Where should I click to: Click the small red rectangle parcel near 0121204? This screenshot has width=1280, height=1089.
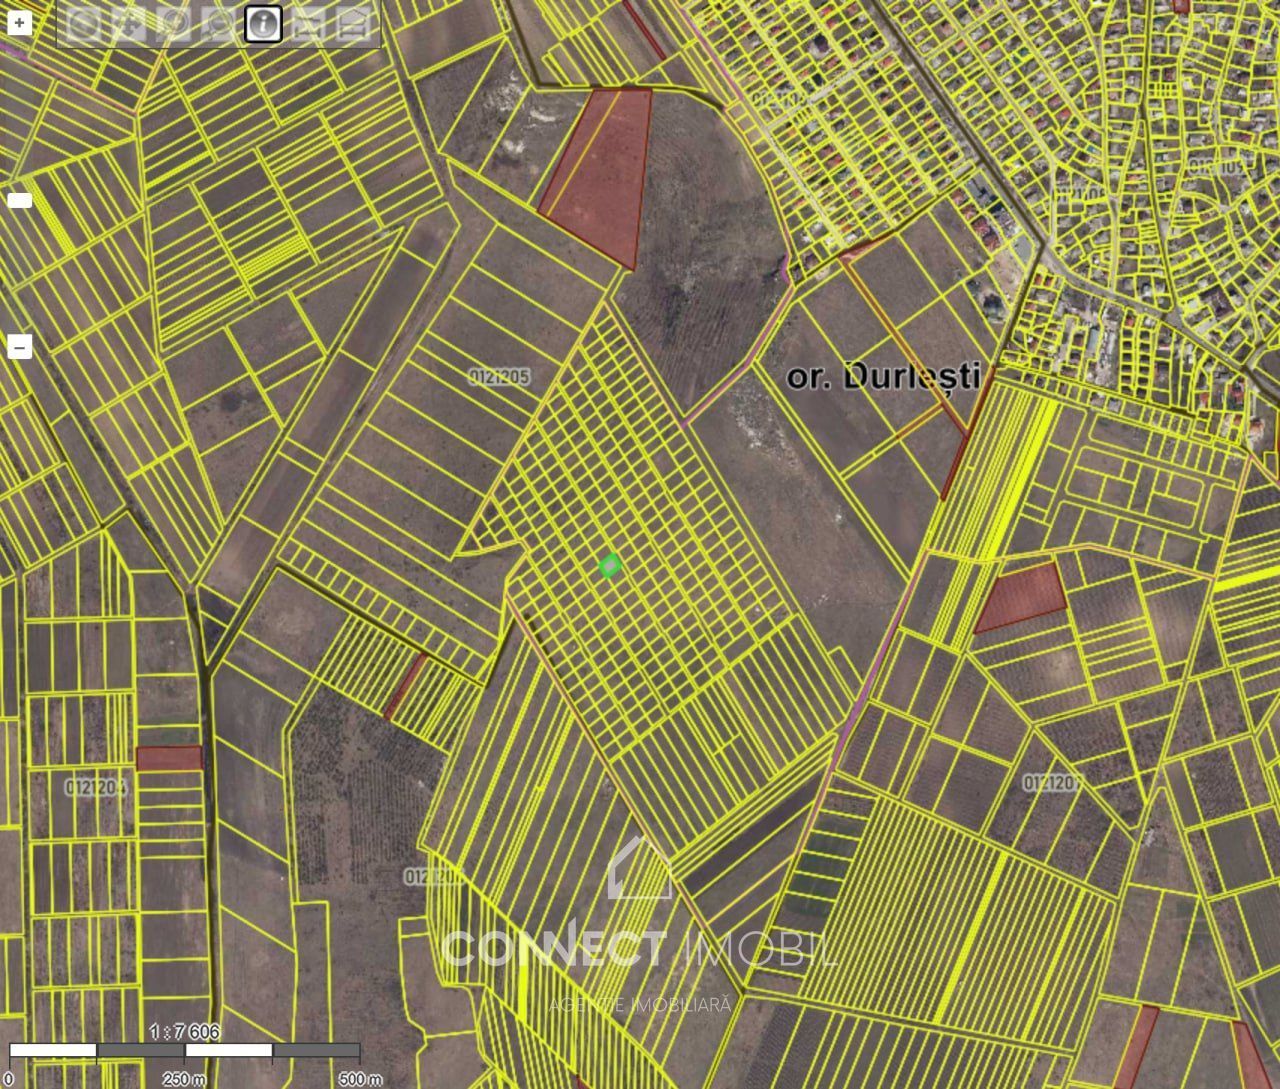click(x=169, y=758)
